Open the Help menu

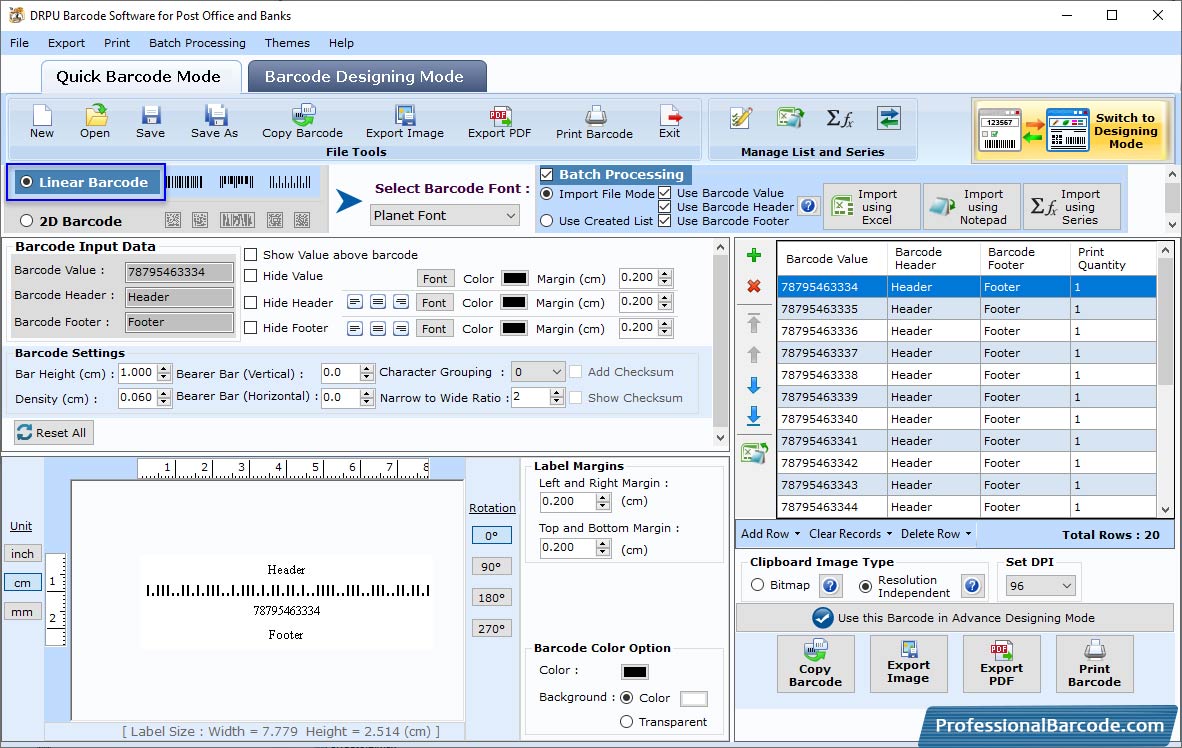click(x=341, y=43)
